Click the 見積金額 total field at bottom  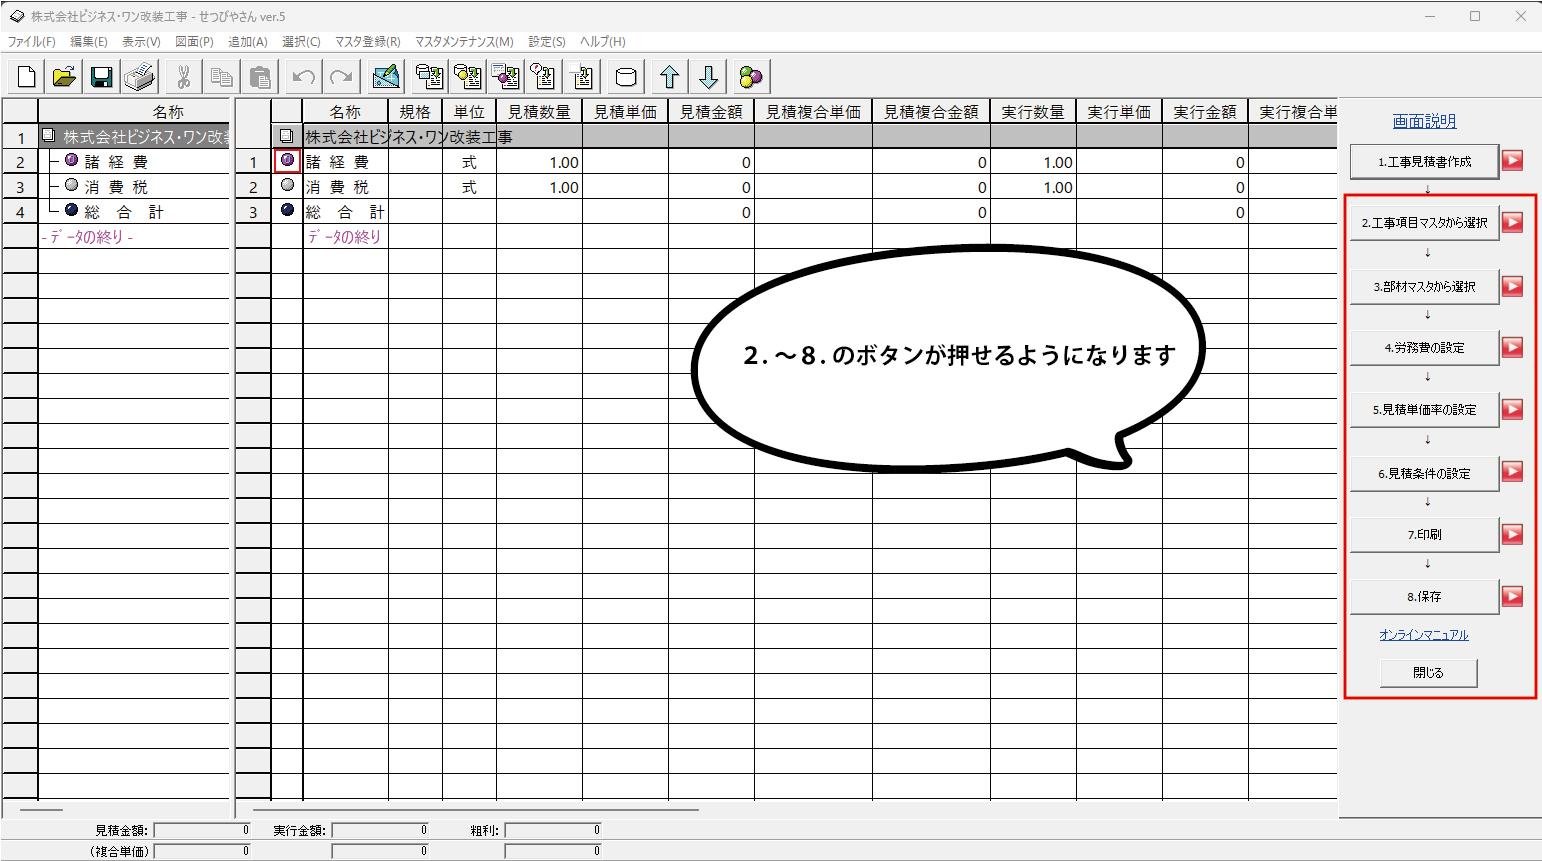coord(202,830)
